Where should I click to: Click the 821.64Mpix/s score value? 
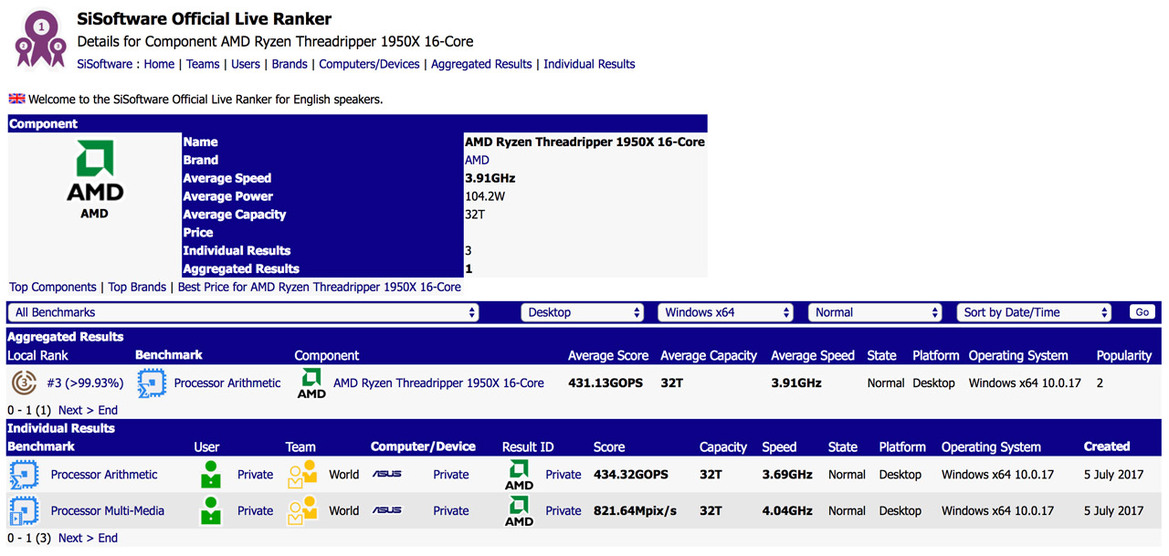[635, 511]
